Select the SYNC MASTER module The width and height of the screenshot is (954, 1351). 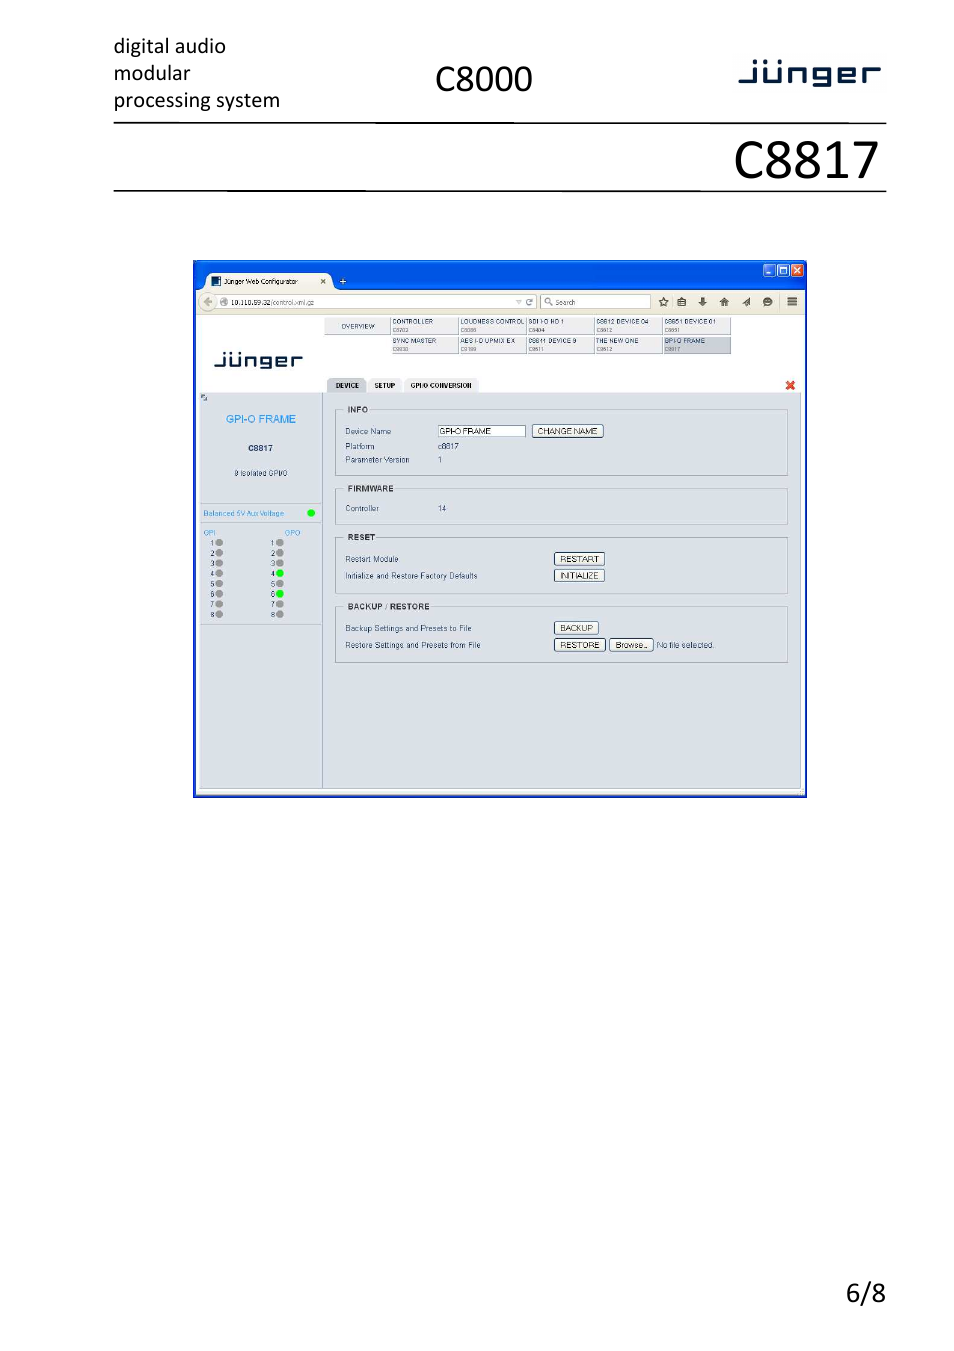[x=424, y=345]
